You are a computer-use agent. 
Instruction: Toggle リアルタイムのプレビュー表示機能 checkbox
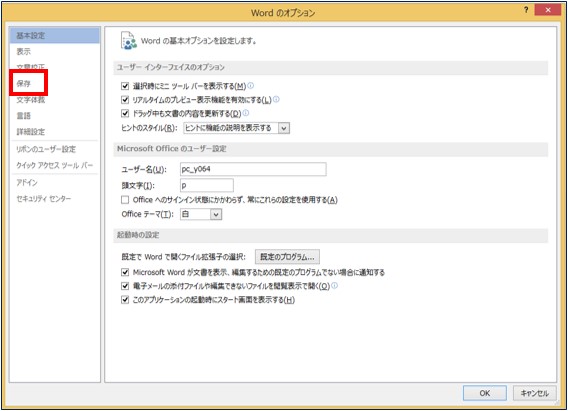125,100
